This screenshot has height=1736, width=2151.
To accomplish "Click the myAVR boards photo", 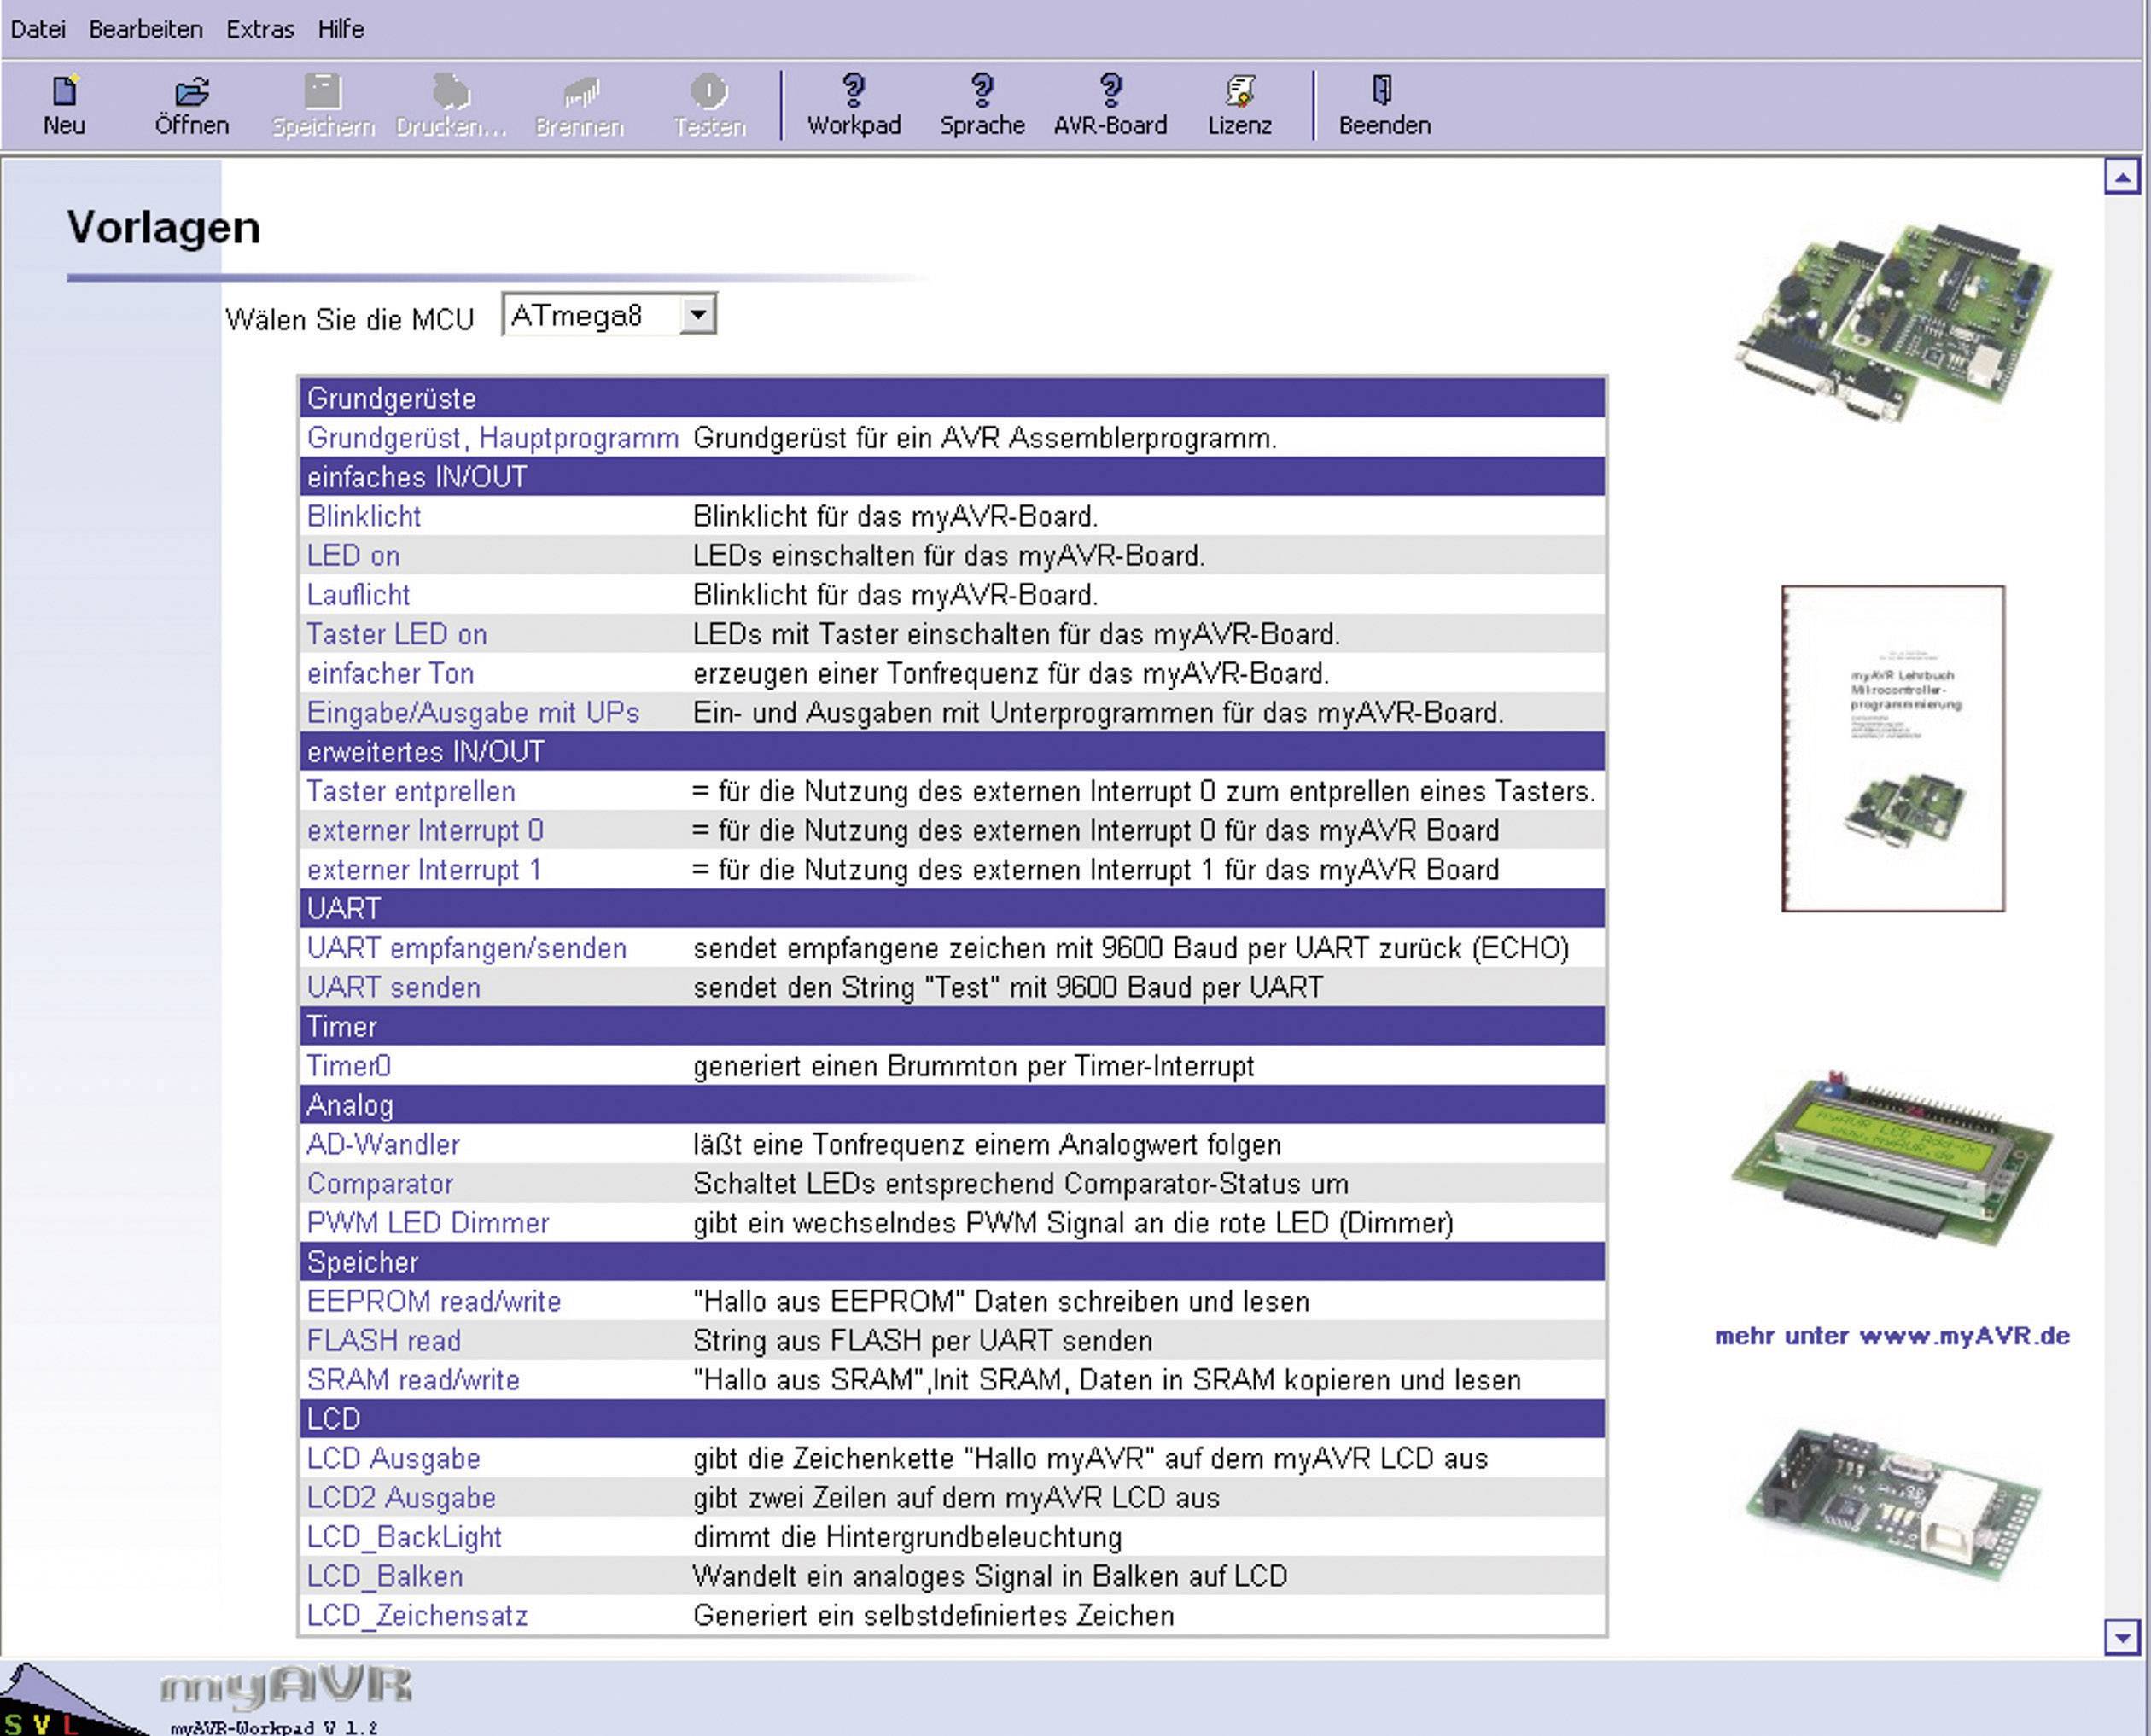I will point(1892,321).
